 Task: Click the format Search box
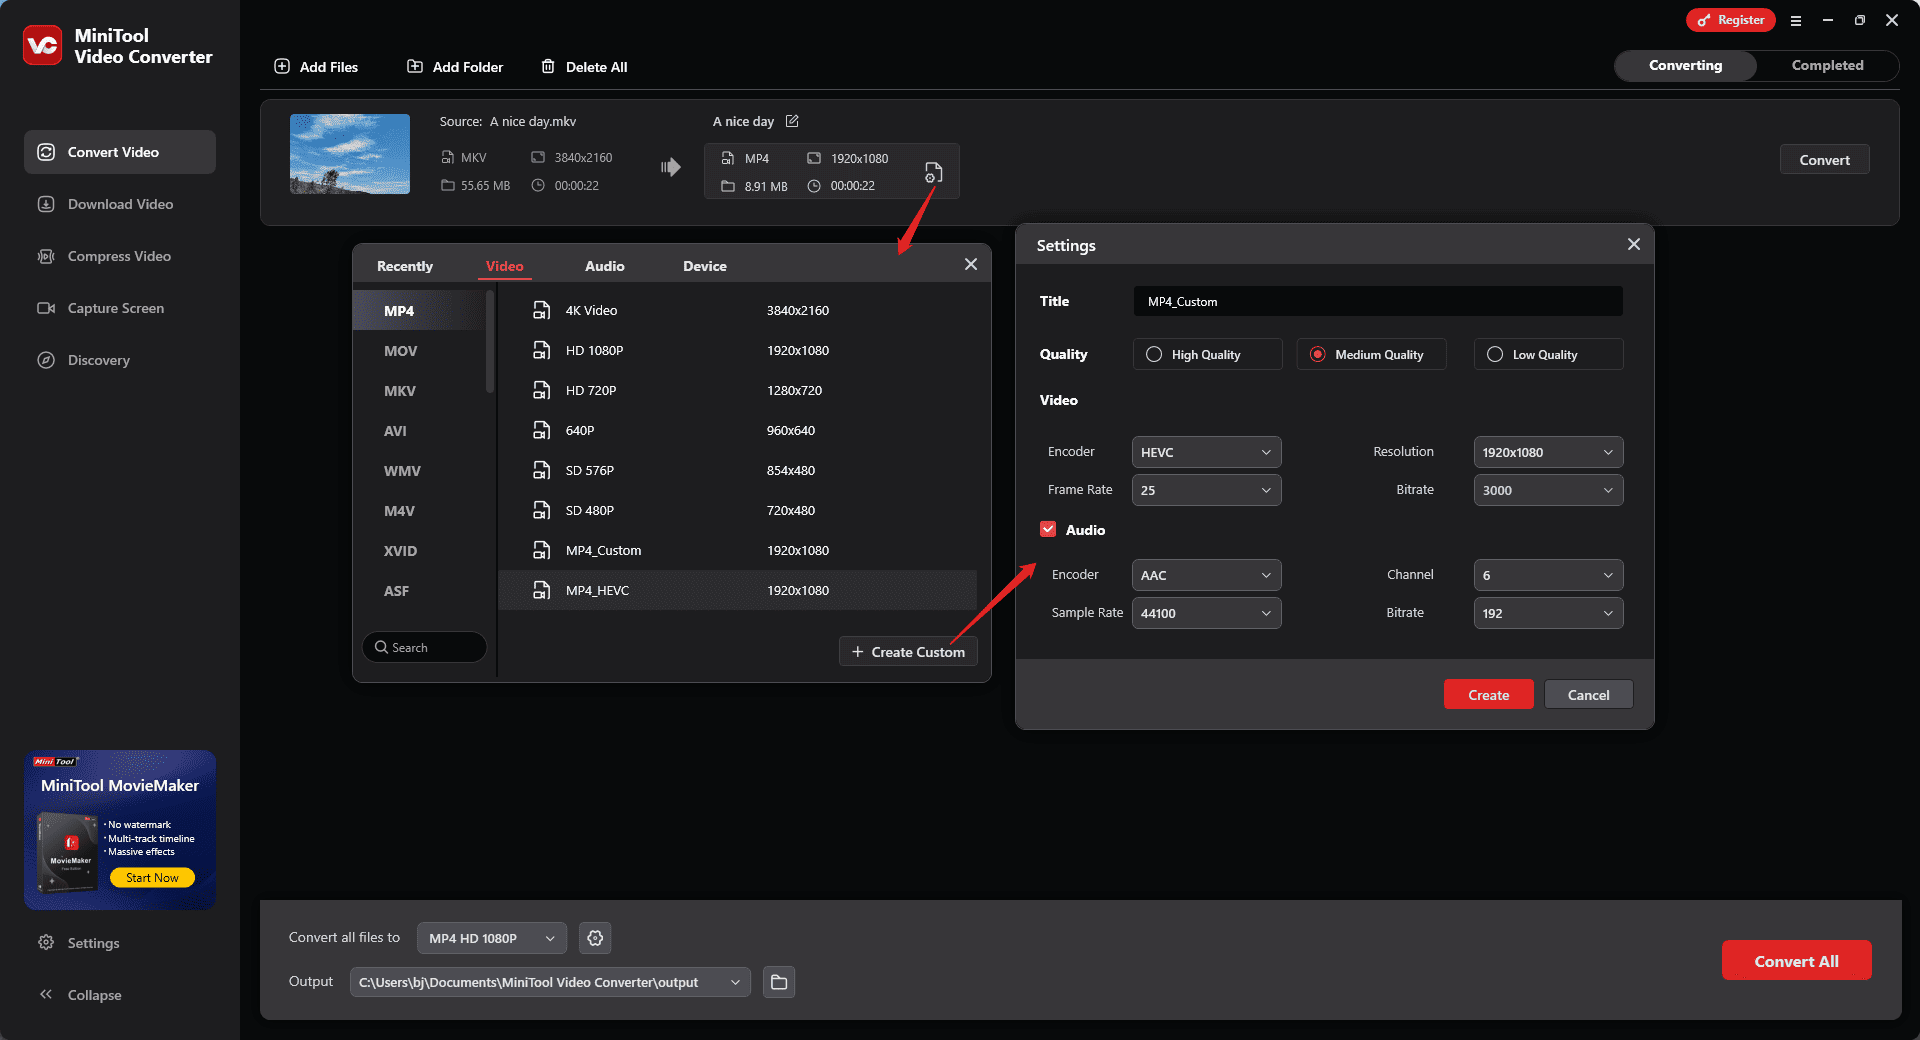coord(425,647)
